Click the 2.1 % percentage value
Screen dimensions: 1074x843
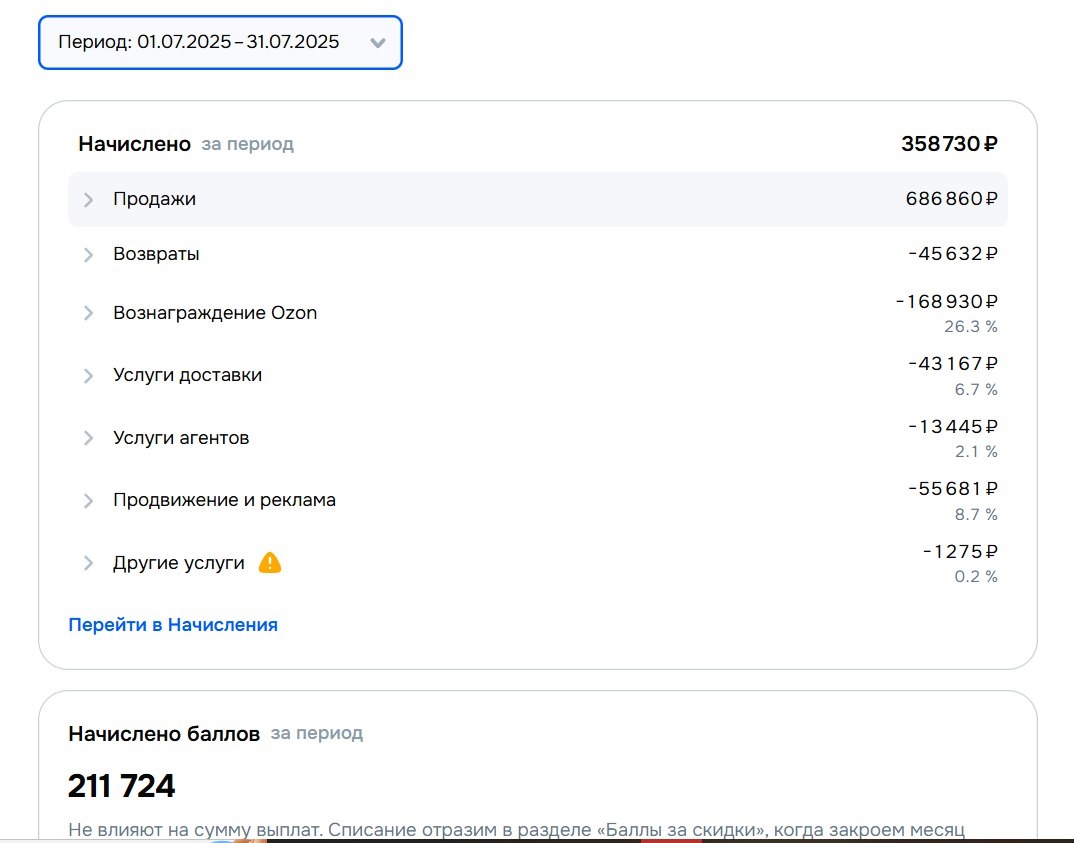[976, 452]
